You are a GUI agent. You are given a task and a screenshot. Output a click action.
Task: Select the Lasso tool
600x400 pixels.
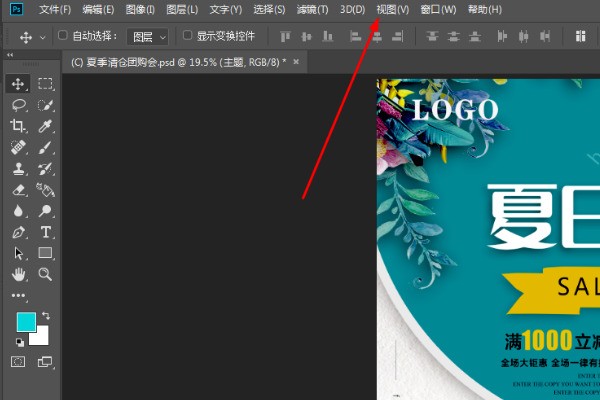click(x=18, y=105)
